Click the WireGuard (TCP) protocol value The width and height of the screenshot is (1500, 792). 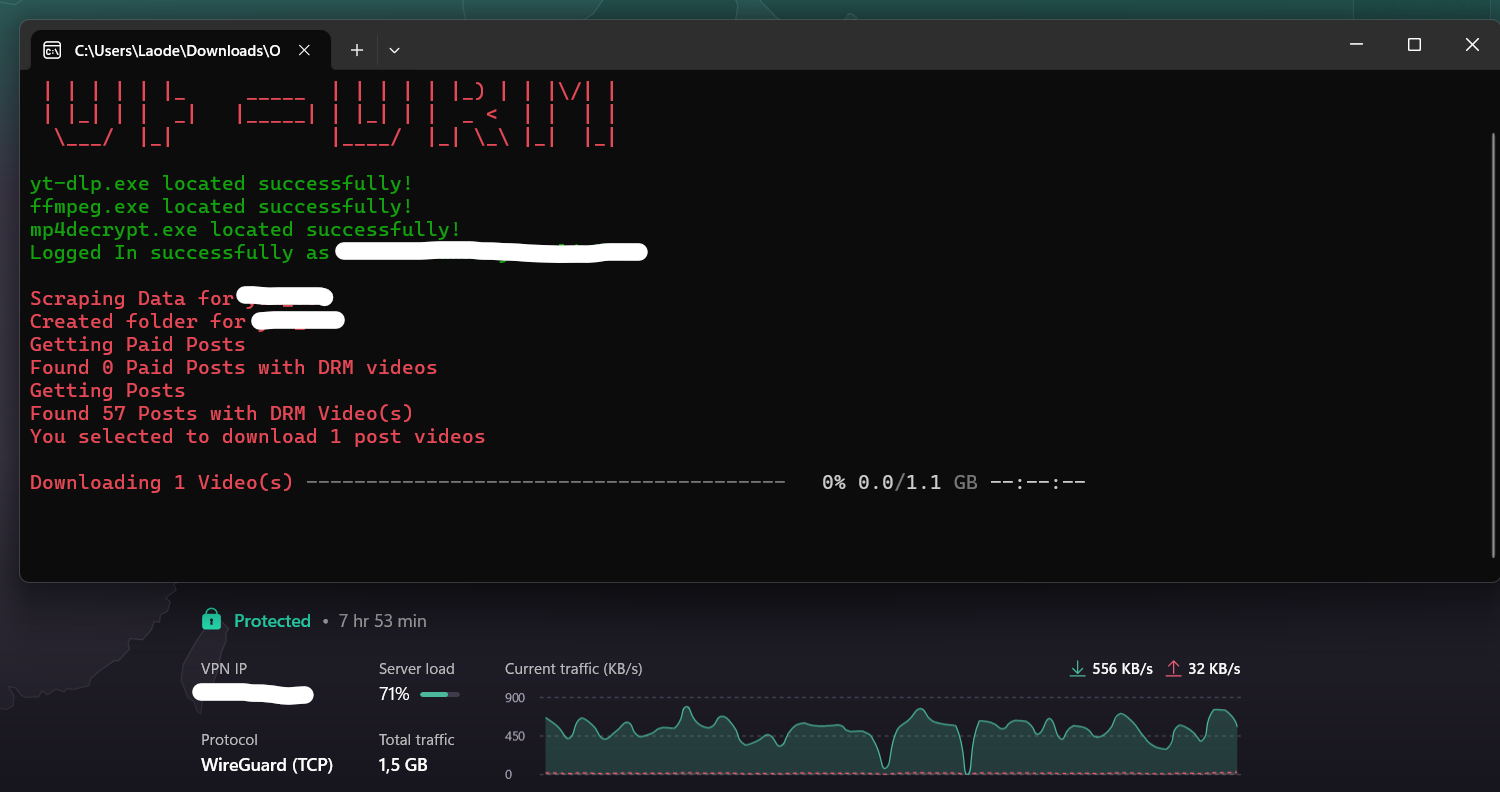point(267,765)
